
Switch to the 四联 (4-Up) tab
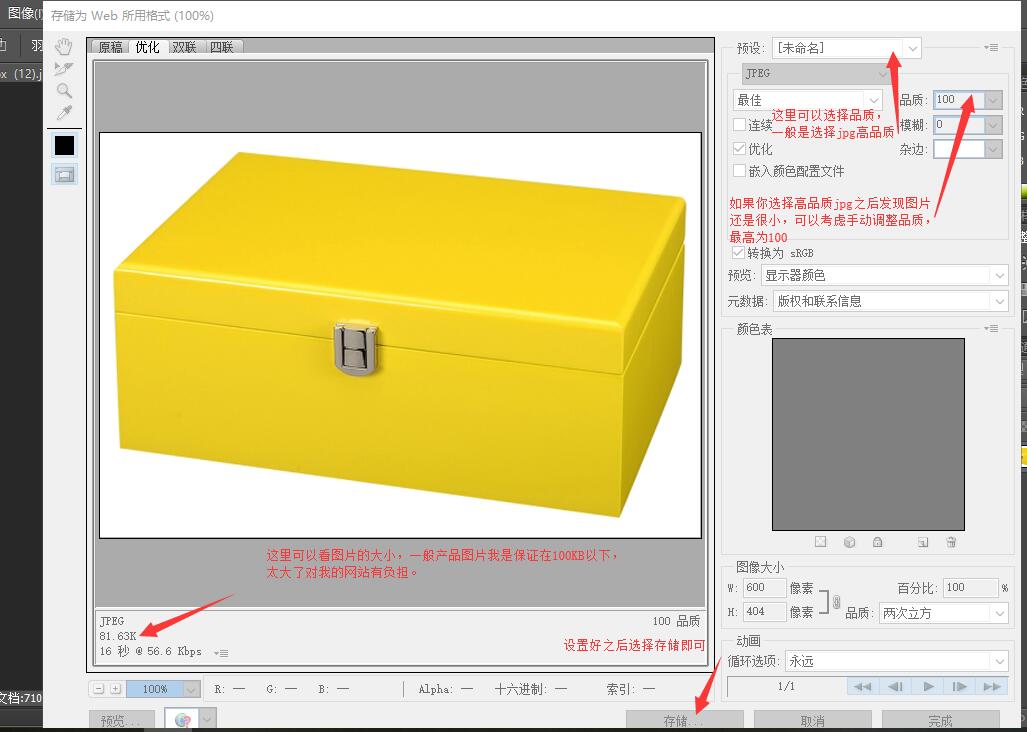[x=221, y=47]
